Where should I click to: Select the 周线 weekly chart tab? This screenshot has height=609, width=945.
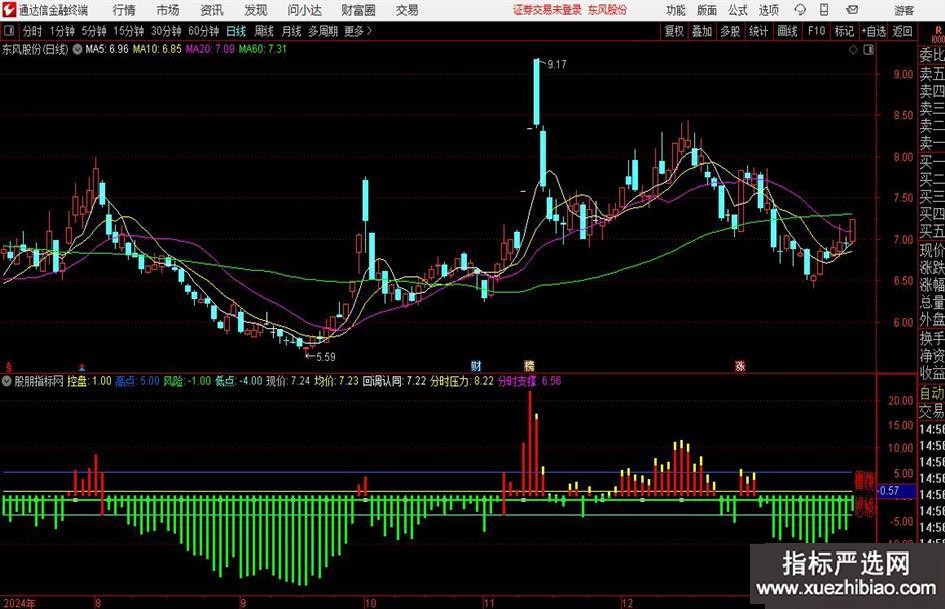pyautogui.click(x=263, y=31)
